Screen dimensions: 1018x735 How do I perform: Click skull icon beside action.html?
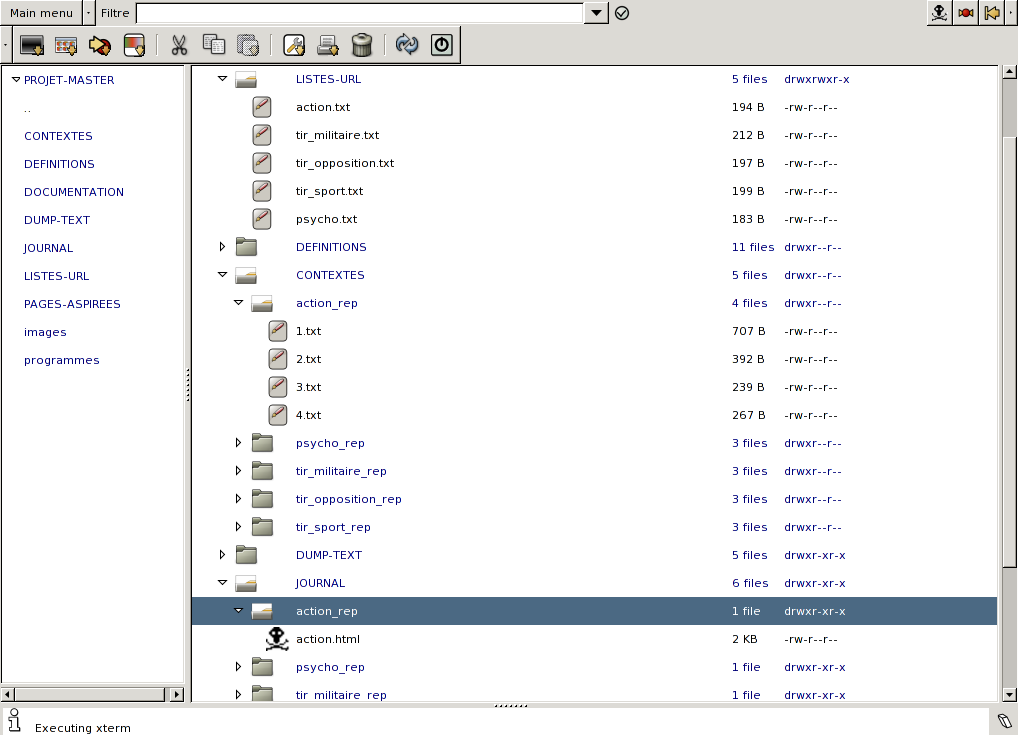[x=278, y=639]
